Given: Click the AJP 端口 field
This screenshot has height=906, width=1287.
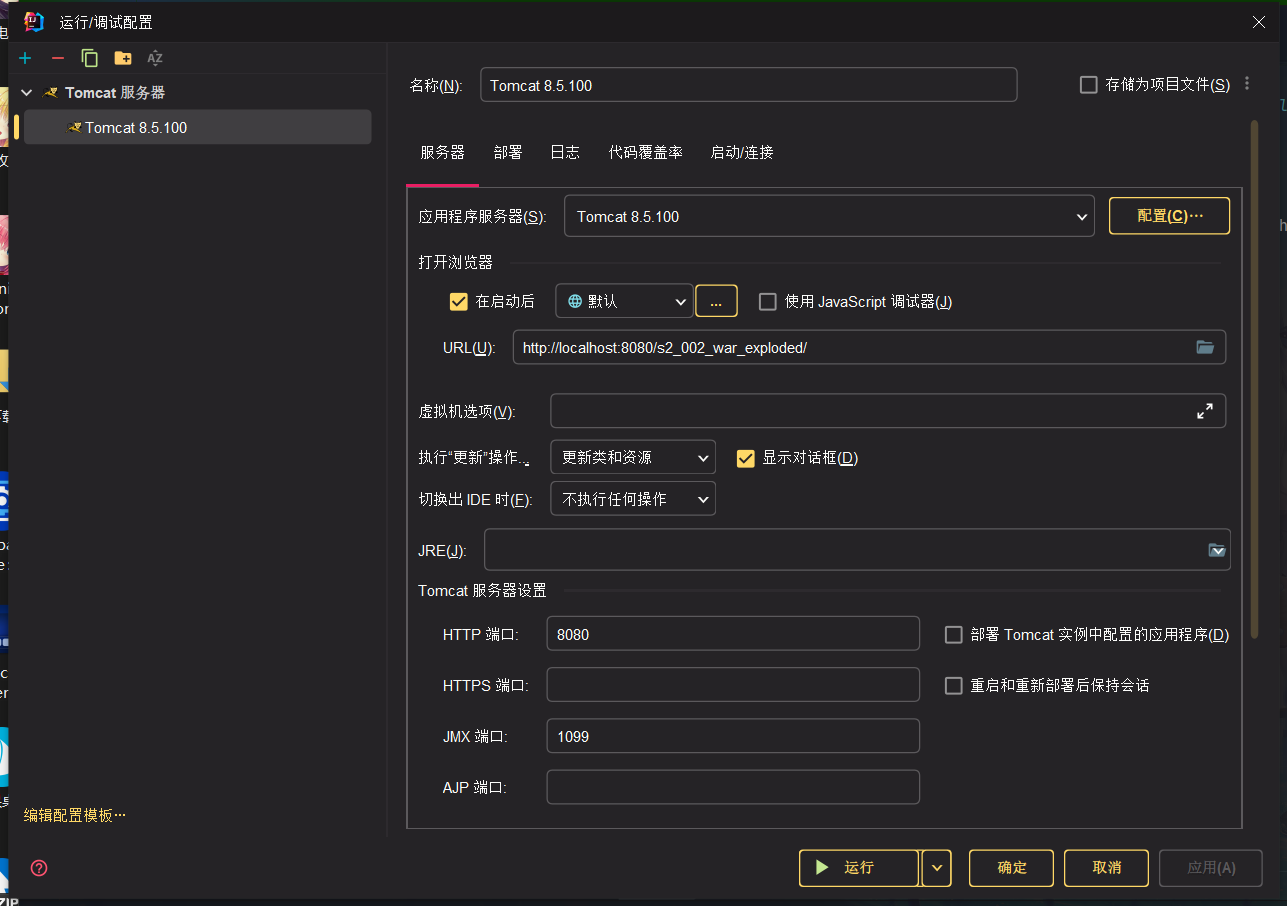Looking at the screenshot, I should click(733, 787).
